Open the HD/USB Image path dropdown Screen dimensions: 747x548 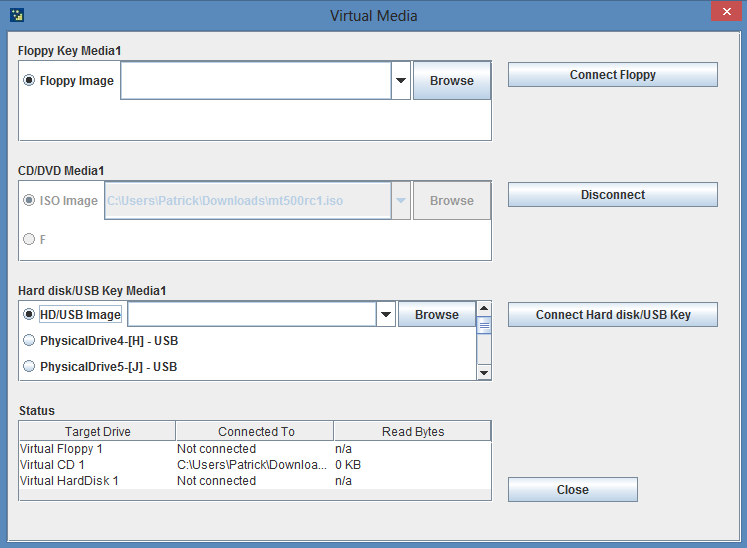pyautogui.click(x=386, y=315)
